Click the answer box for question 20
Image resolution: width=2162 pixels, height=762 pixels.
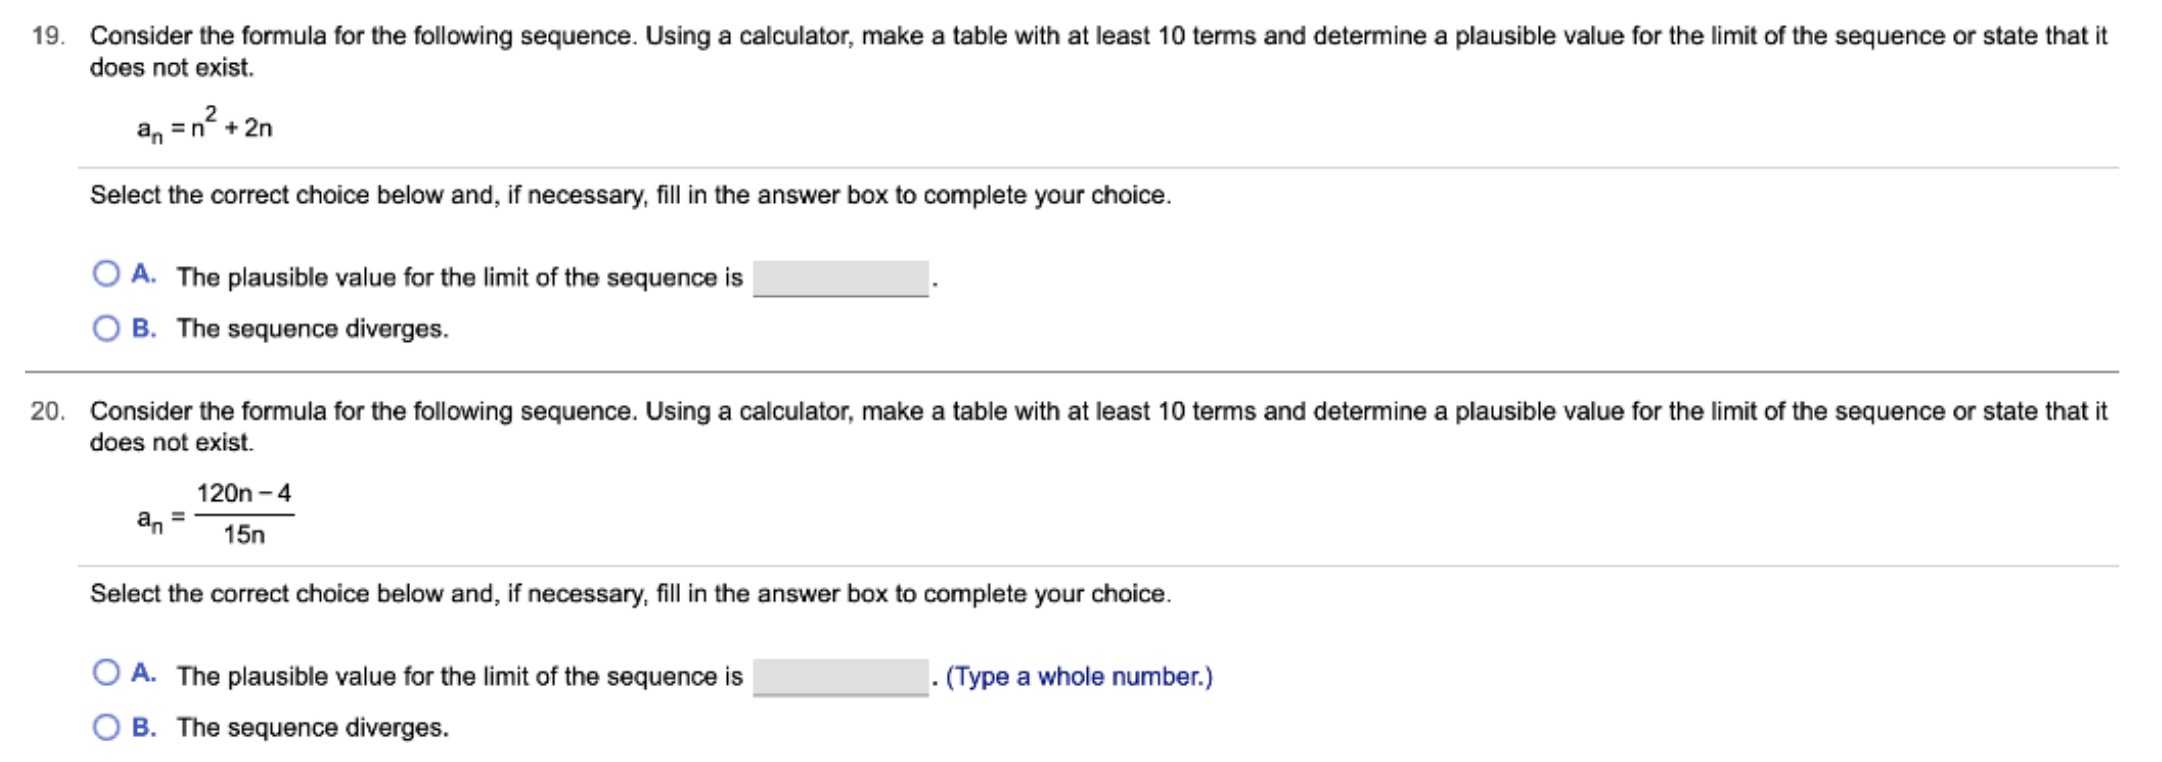coord(841,677)
